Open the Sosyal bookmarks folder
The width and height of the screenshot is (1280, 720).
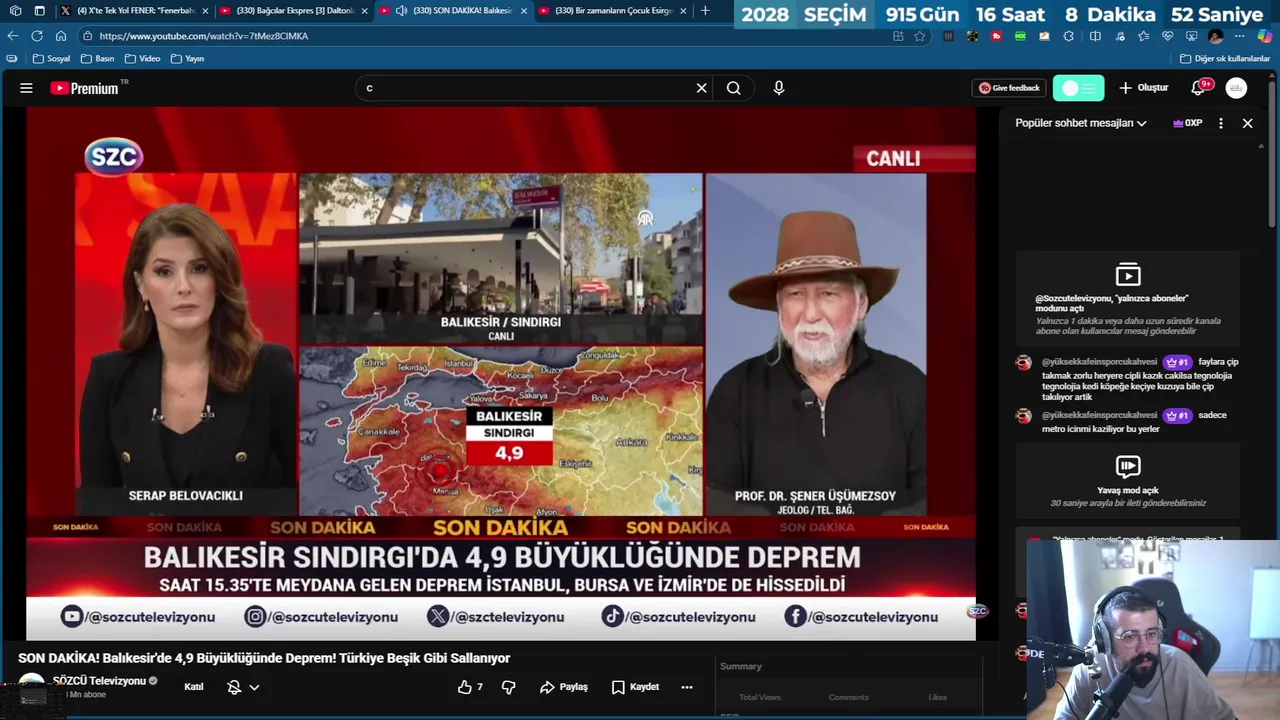coord(51,58)
